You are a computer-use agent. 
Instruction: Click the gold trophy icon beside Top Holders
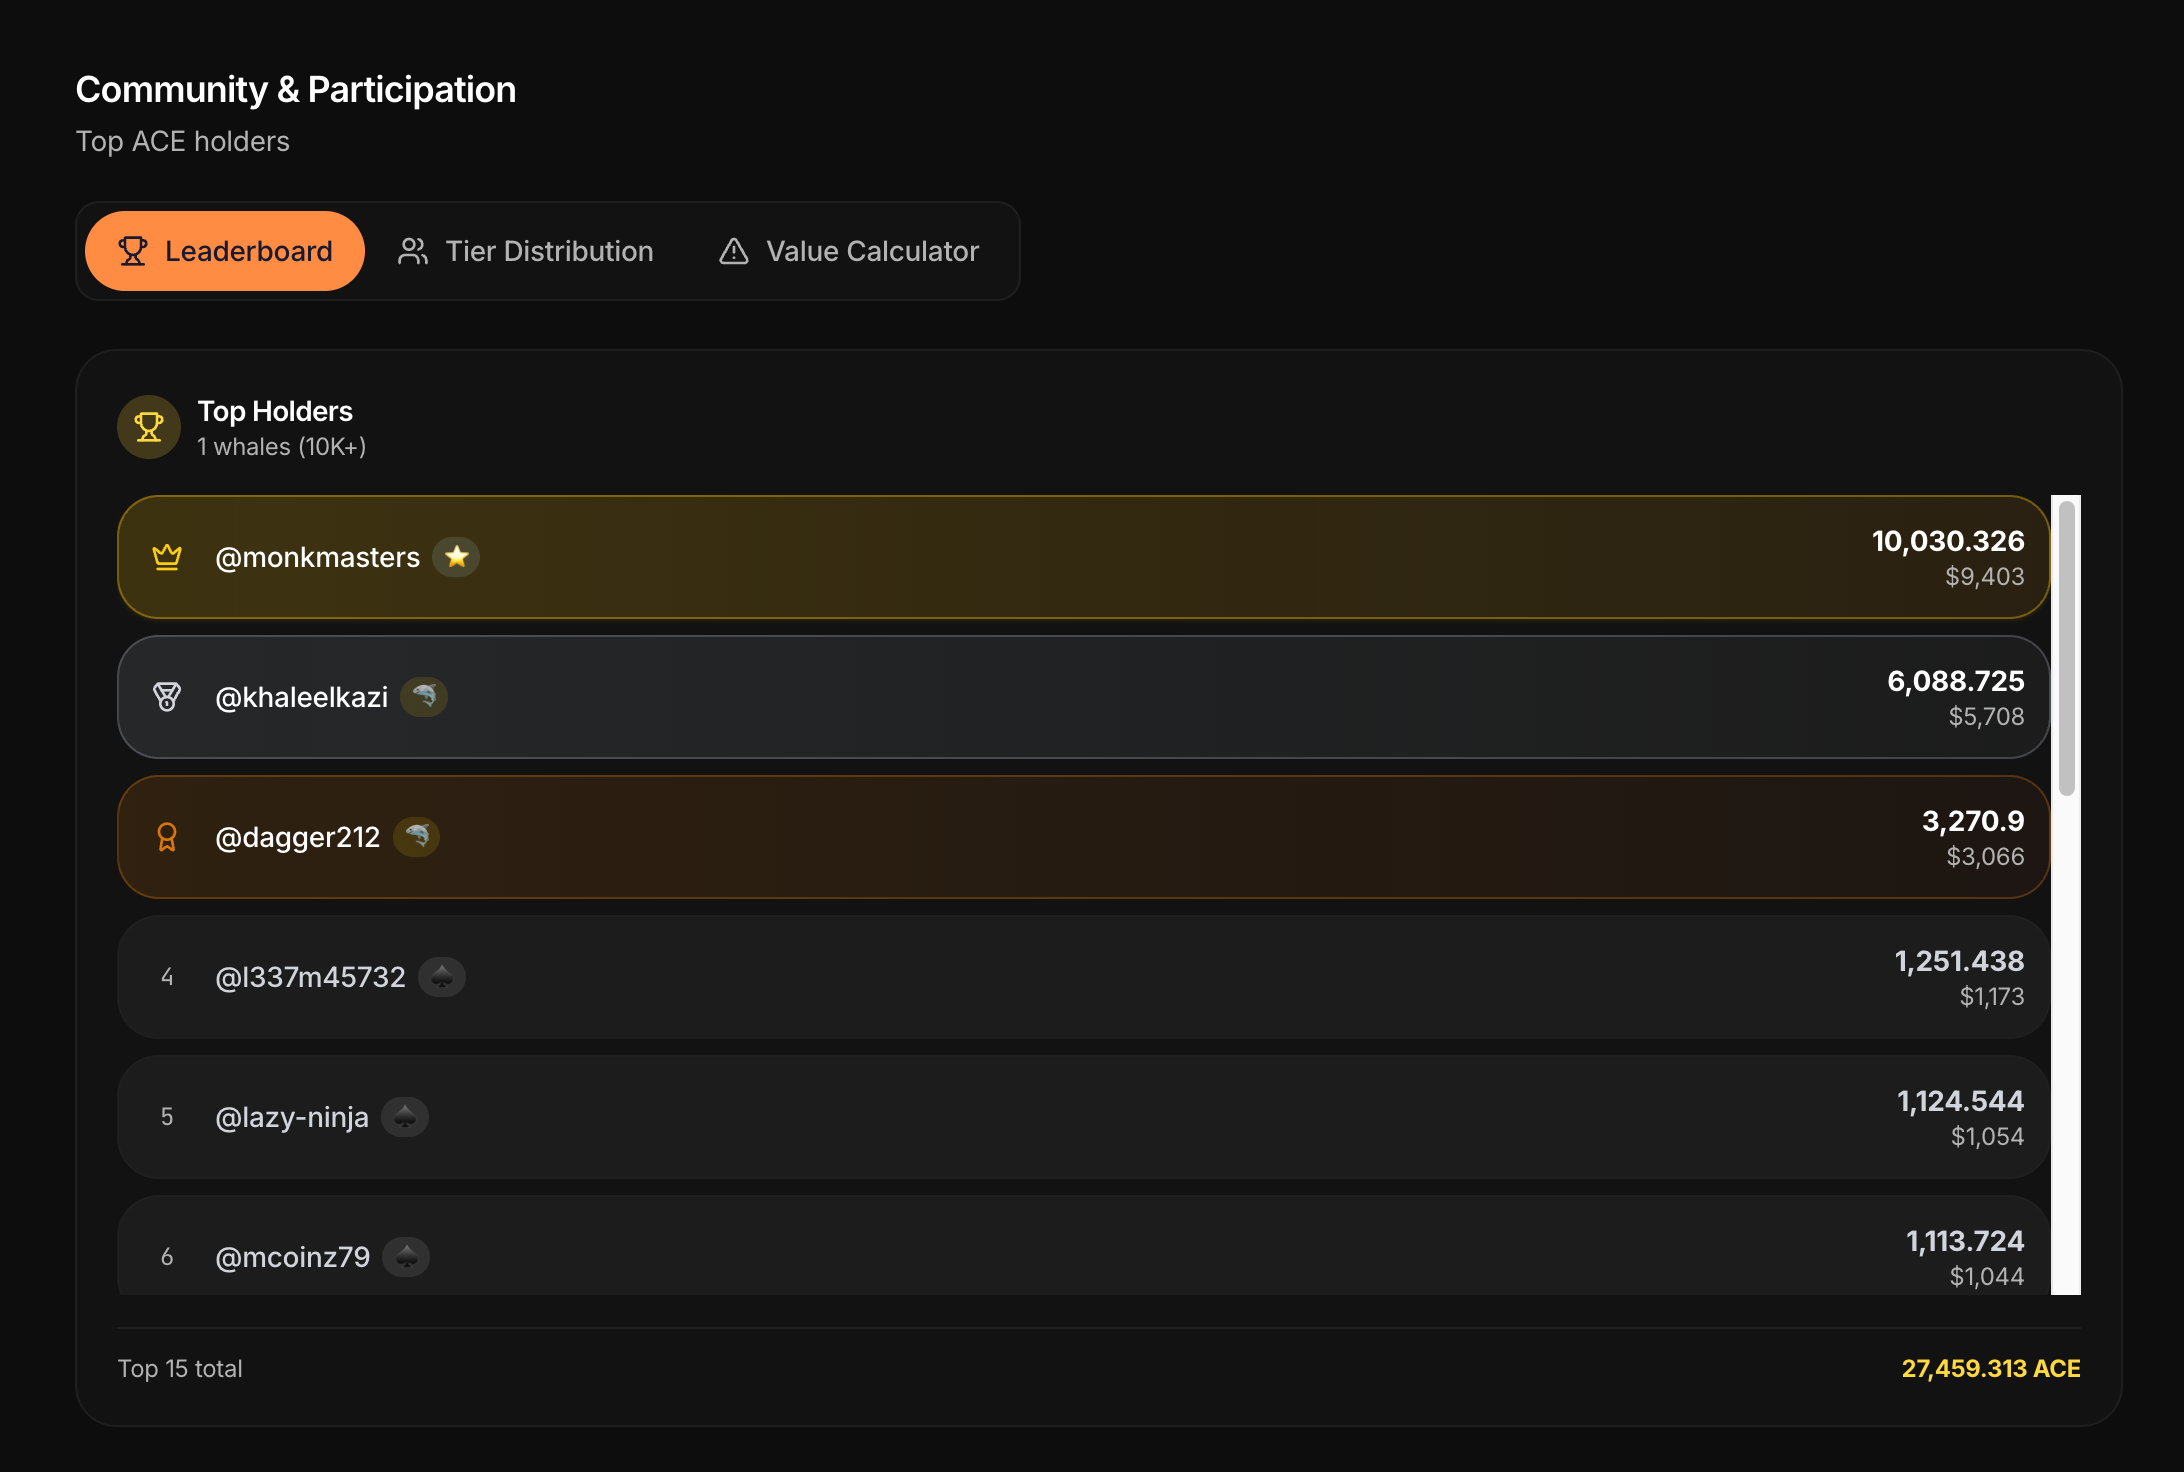pyautogui.click(x=149, y=427)
